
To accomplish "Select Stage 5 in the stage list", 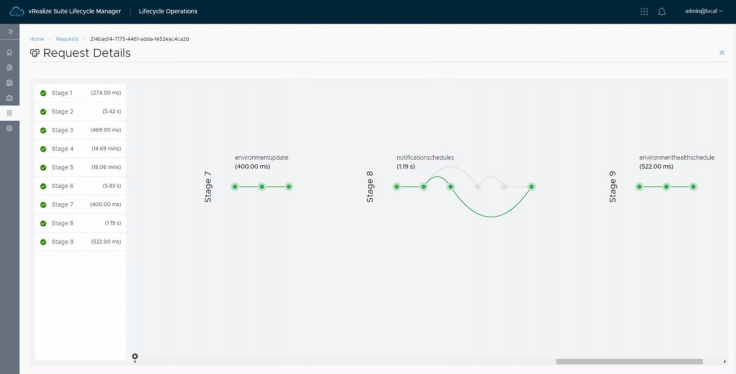I will [x=80, y=168].
